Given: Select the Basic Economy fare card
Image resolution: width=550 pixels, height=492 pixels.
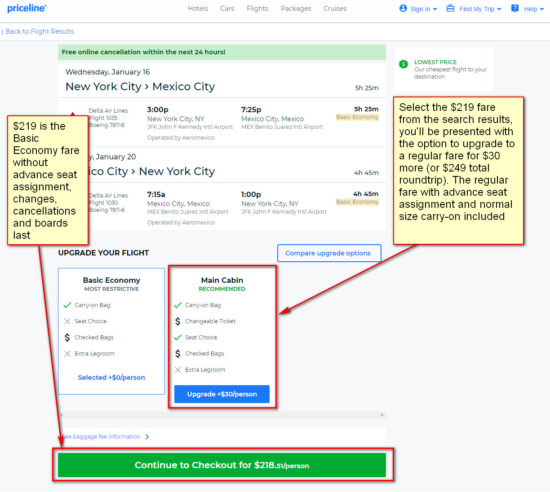Looking at the screenshot, I should click(x=112, y=331).
